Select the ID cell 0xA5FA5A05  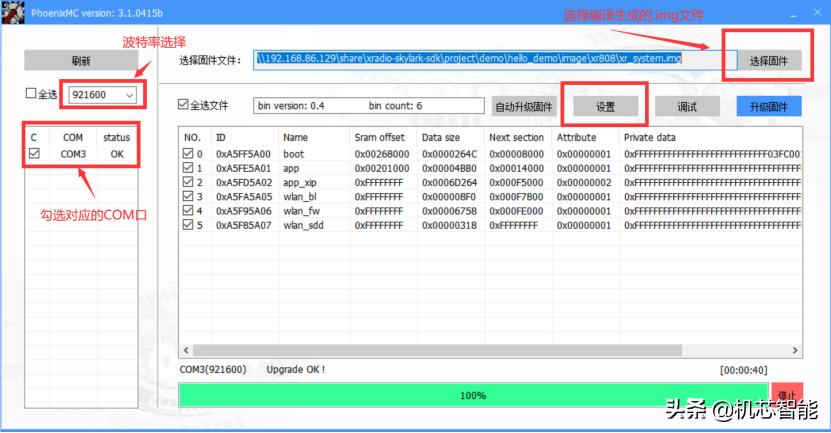coord(244,197)
